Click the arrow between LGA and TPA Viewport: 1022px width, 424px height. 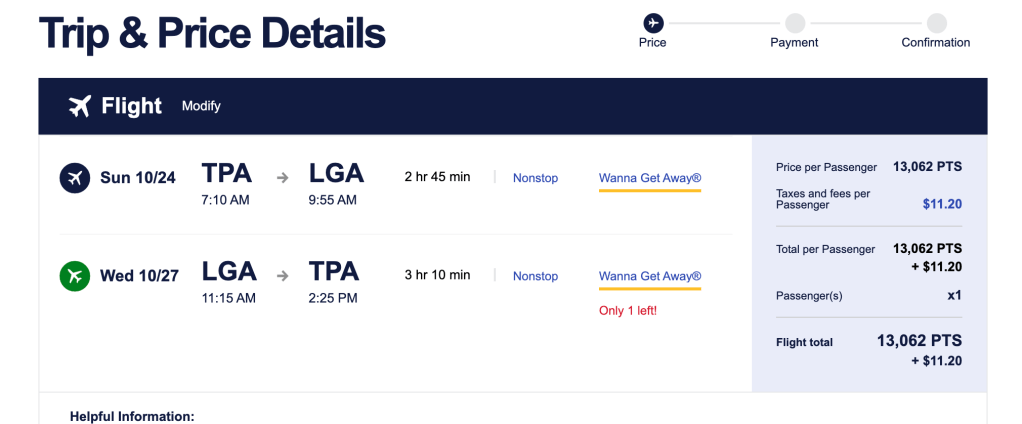tap(283, 276)
